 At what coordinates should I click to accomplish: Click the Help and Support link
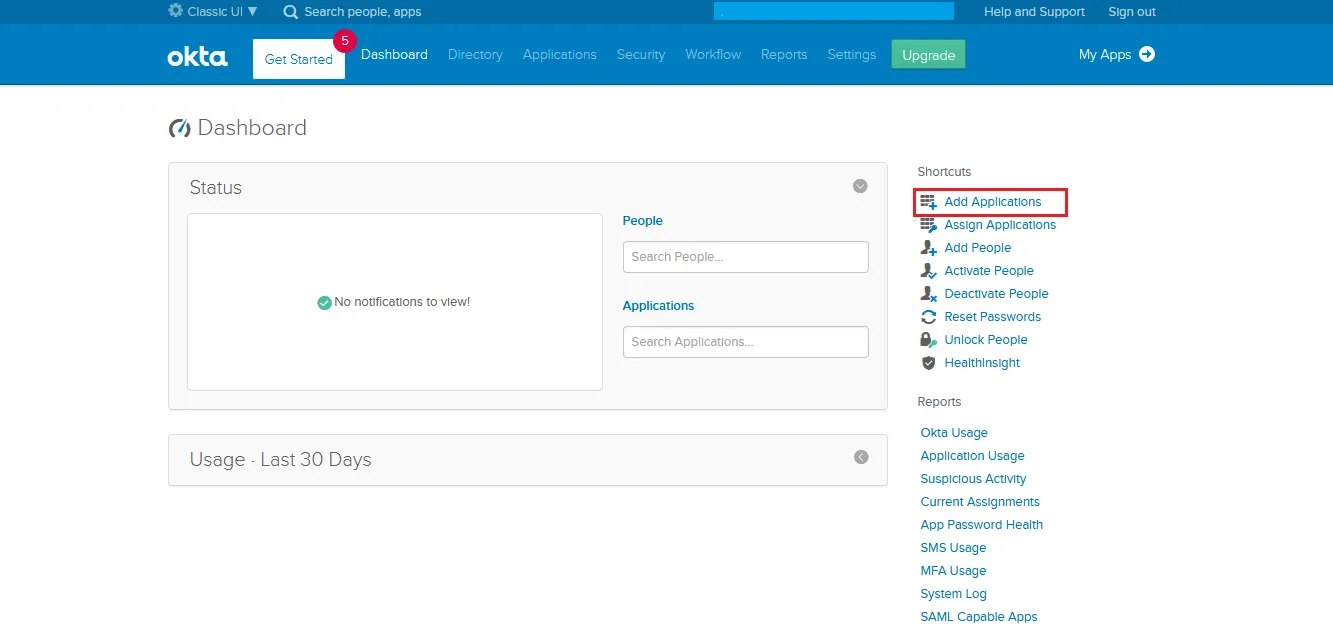pos(1034,12)
